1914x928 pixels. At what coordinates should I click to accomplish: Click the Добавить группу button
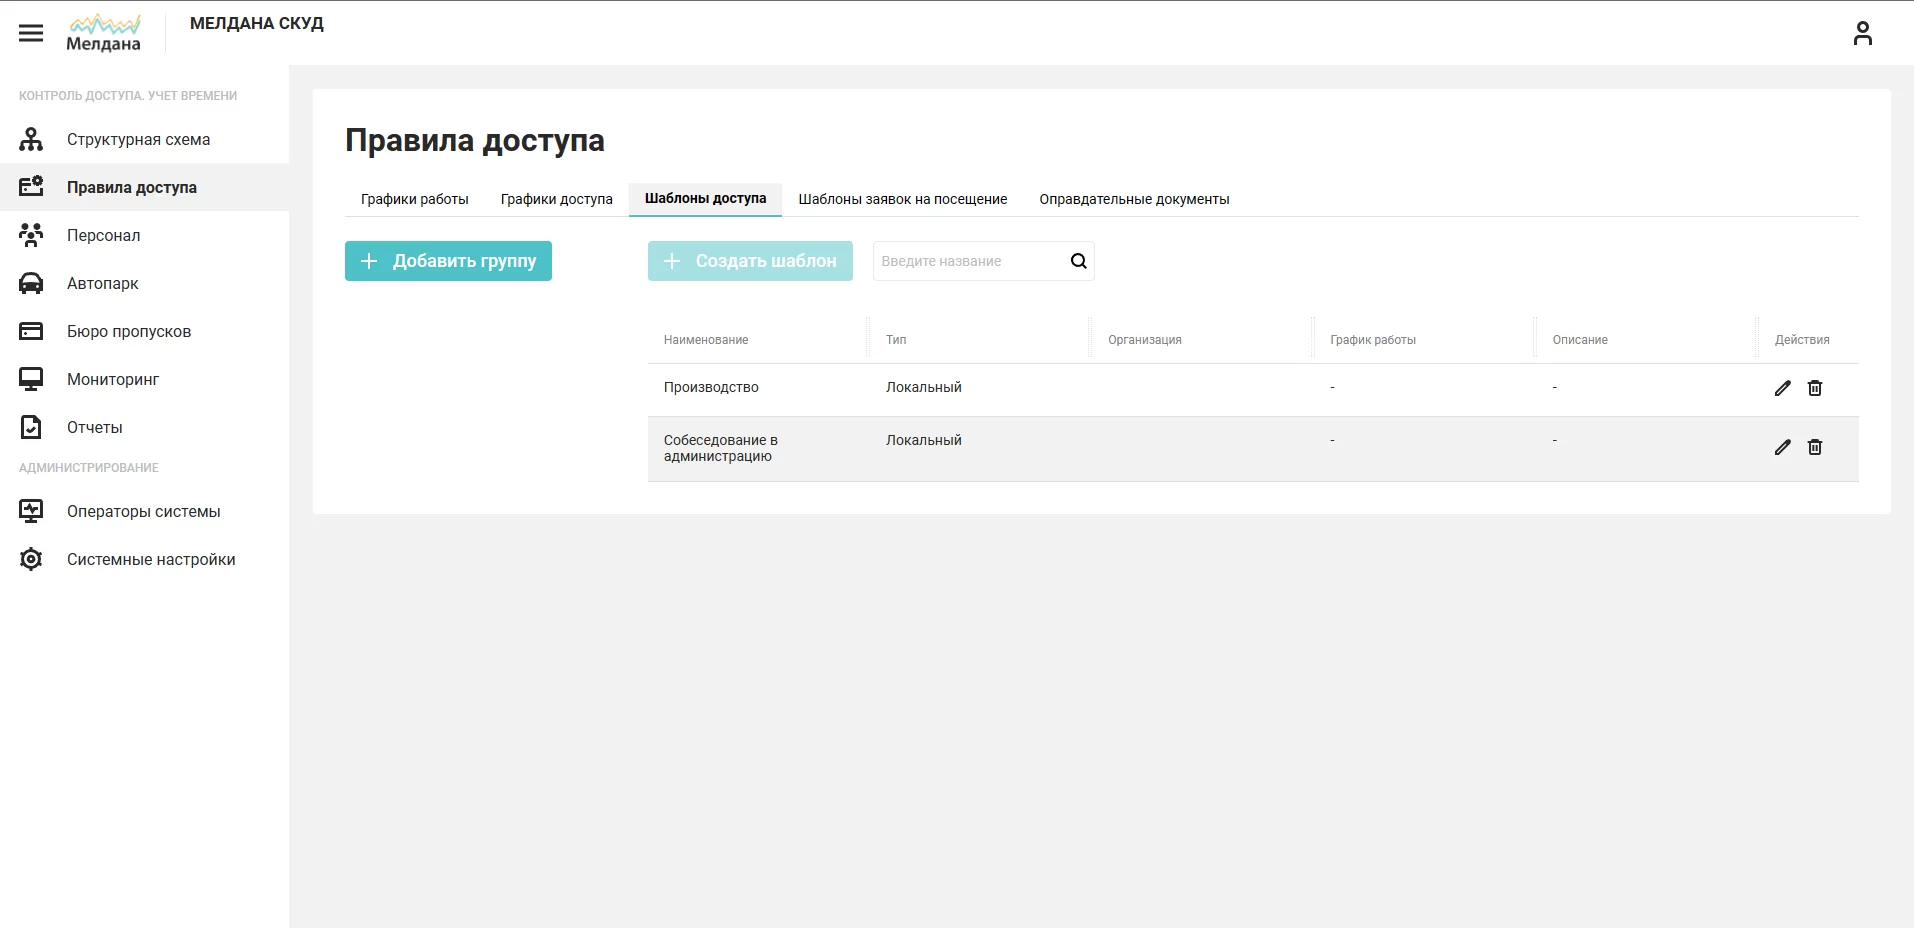[448, 261]
